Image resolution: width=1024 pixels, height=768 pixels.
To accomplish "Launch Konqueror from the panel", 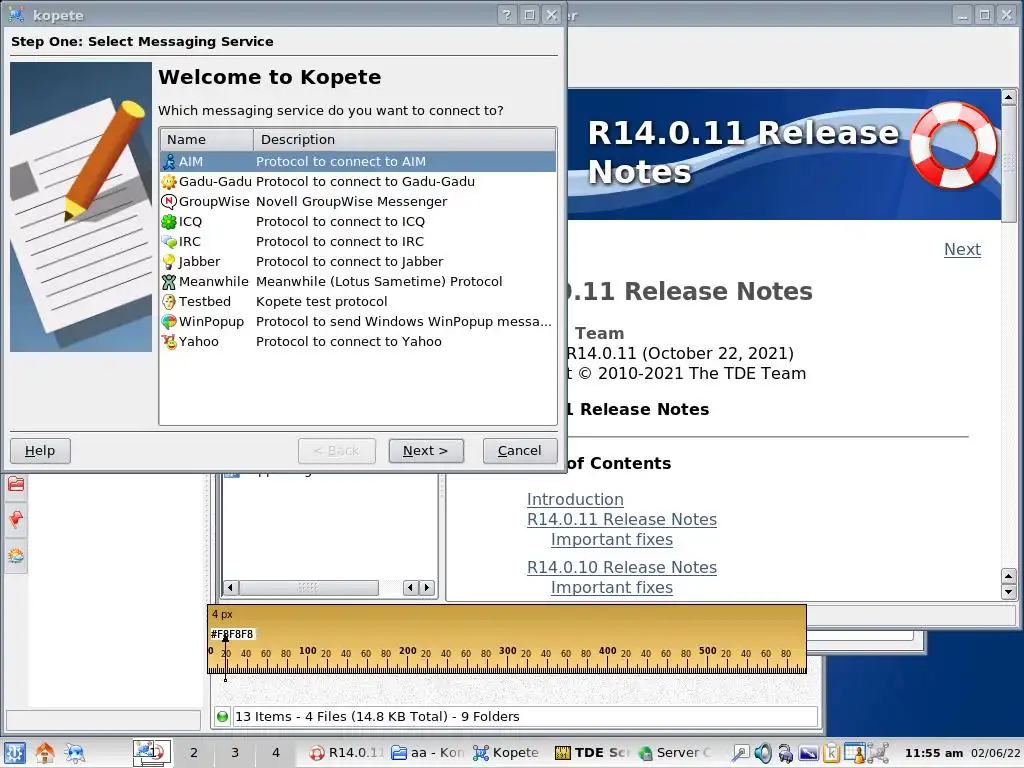I will coord(74,753).
